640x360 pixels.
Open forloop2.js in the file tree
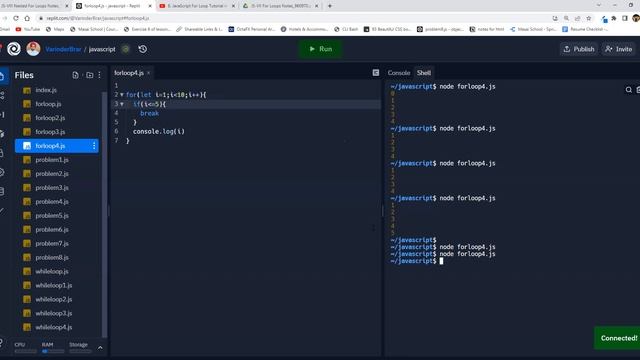tap(57, 118)
